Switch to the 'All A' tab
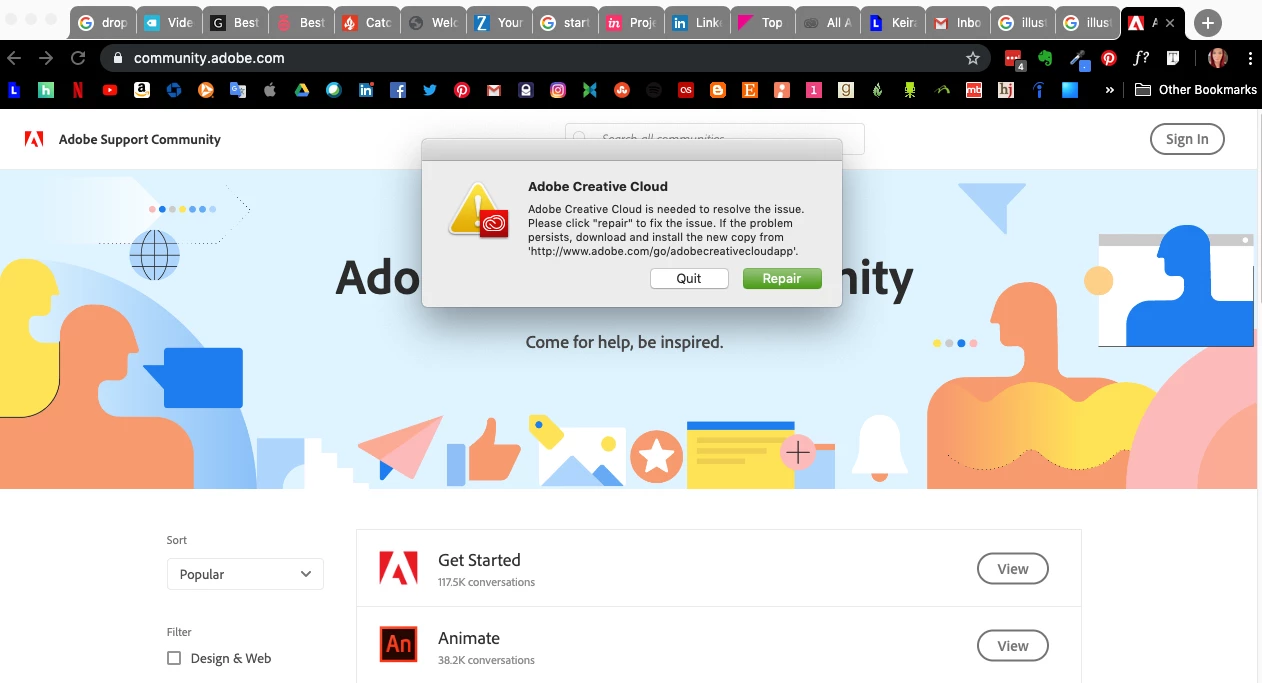The width and height of the screenshot is (1262, 683). pos(828,22)
